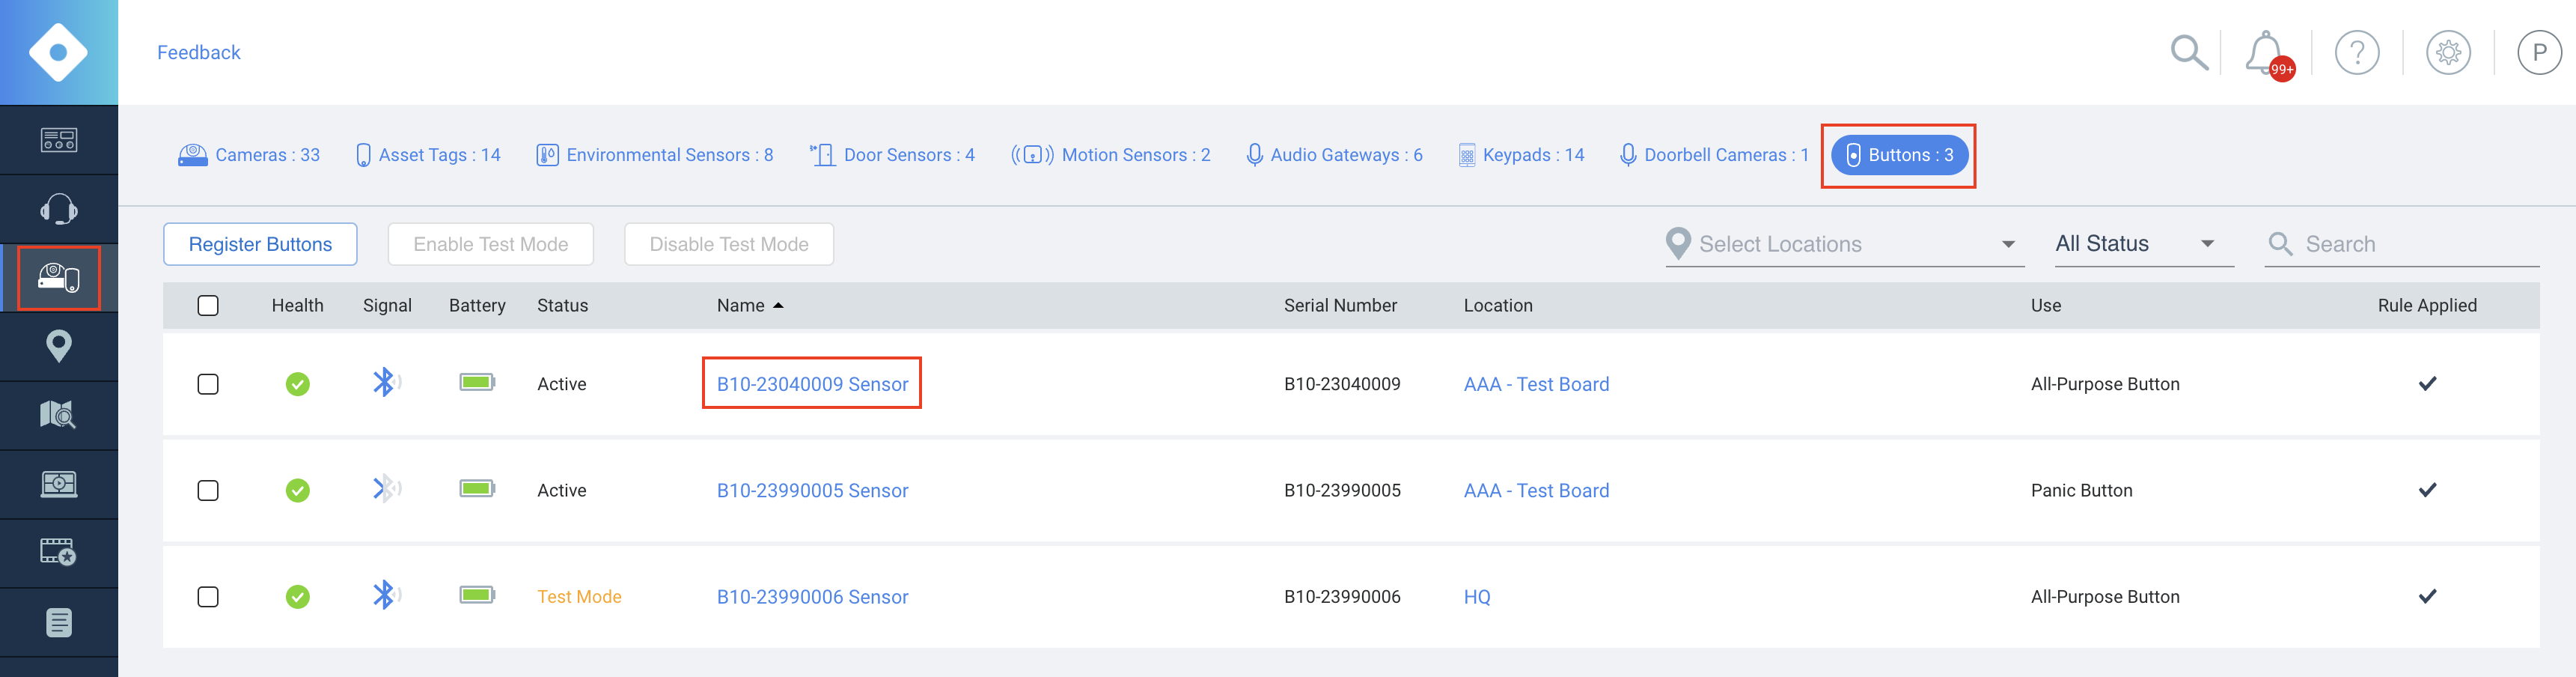The image size is (2576, 677).
Task: Click Bluetooth signal icon for B10-23990006 Sensor
Action: [x=386, y=595]
